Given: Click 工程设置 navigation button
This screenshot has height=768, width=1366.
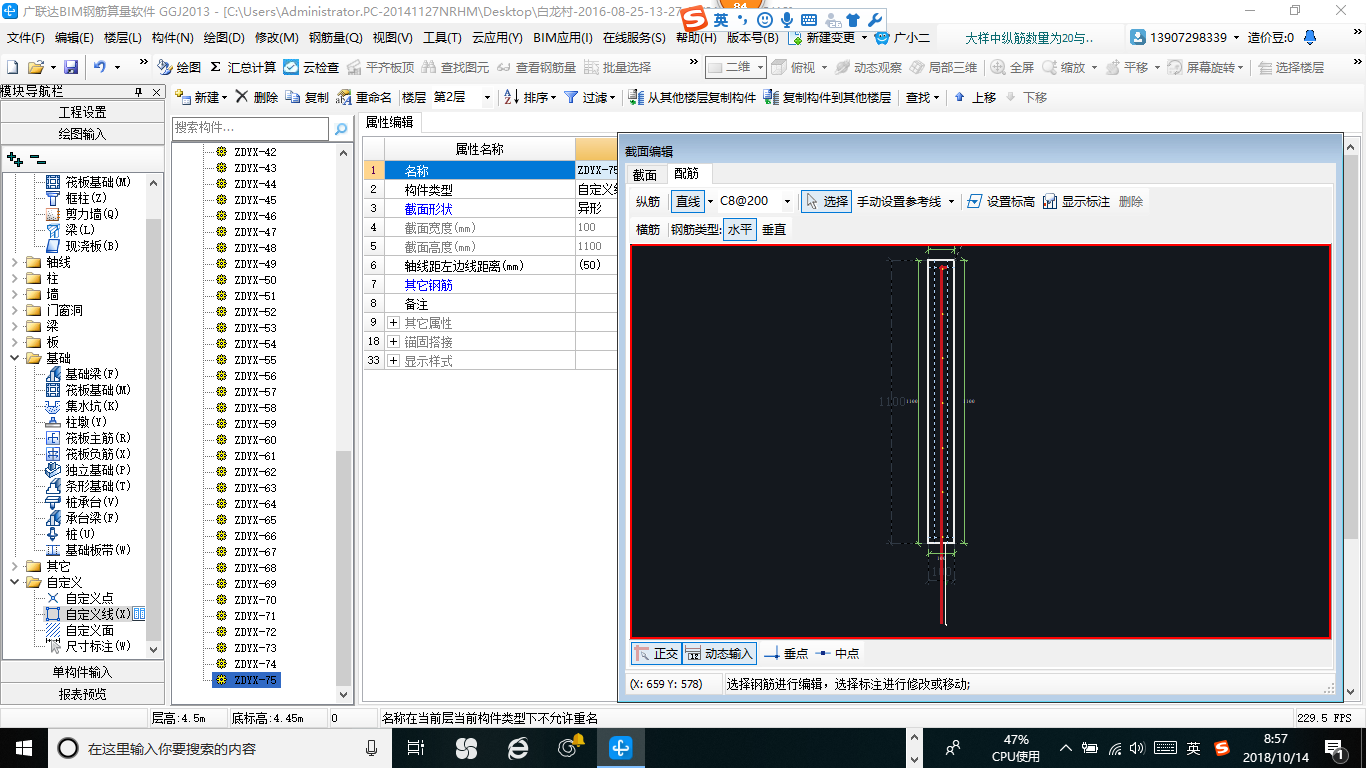Looking at the screenshot, I should tap(82, 112).
